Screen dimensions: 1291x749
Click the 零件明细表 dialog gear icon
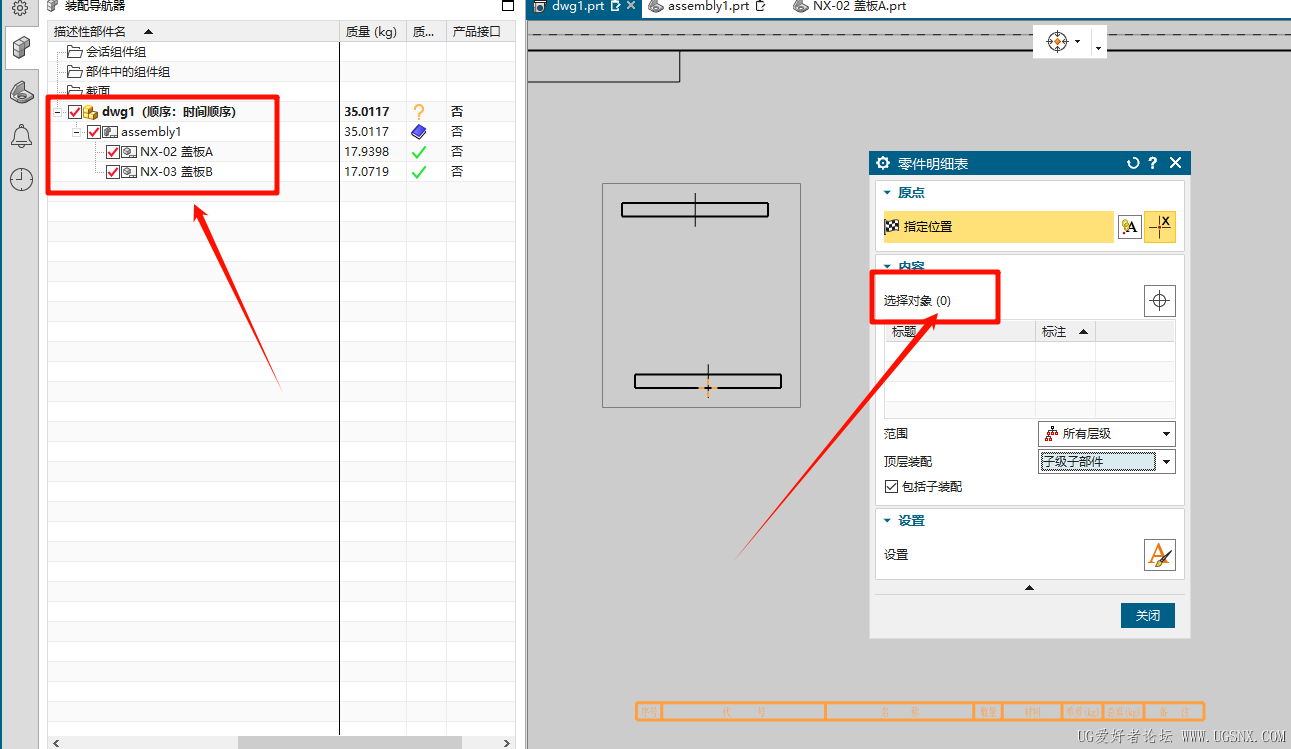pos(882,163)
